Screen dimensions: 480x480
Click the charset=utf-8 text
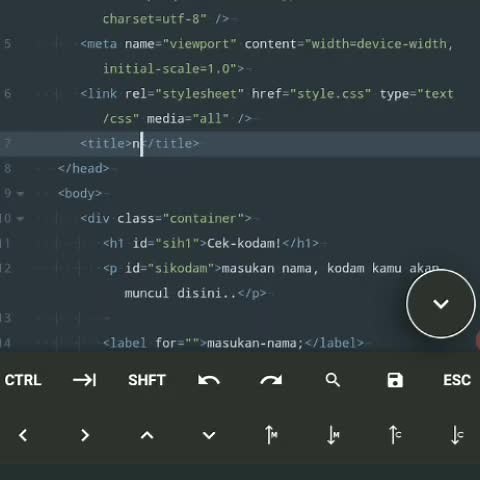point(151,19)
